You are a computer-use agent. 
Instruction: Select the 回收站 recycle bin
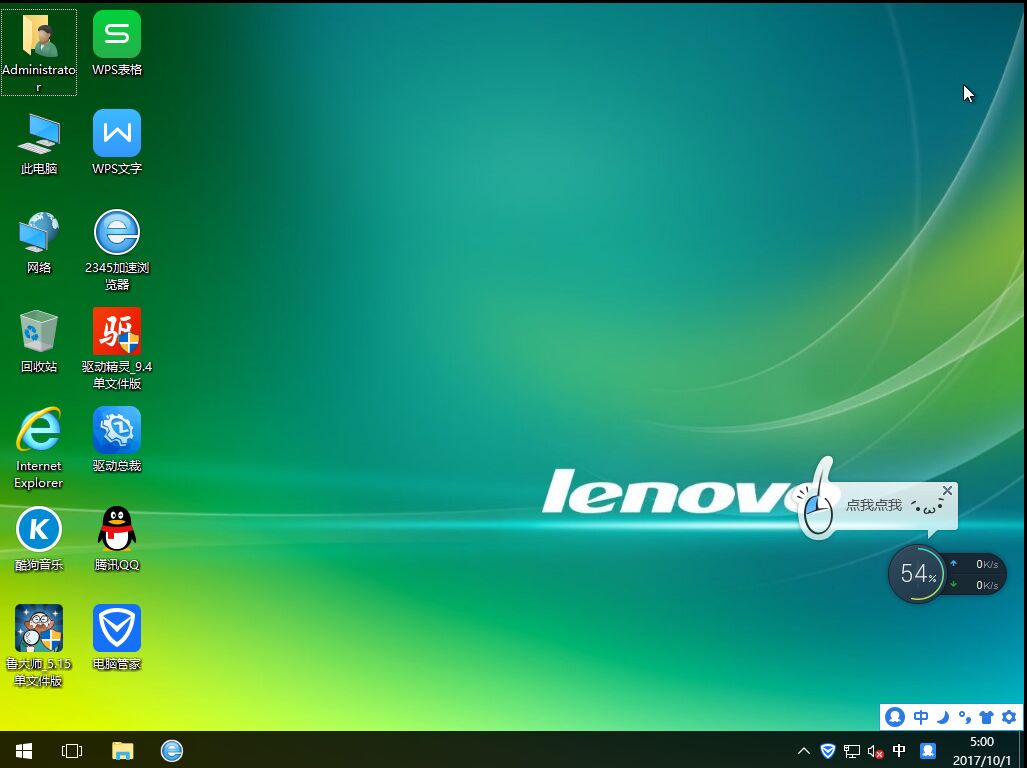(39, 341)
